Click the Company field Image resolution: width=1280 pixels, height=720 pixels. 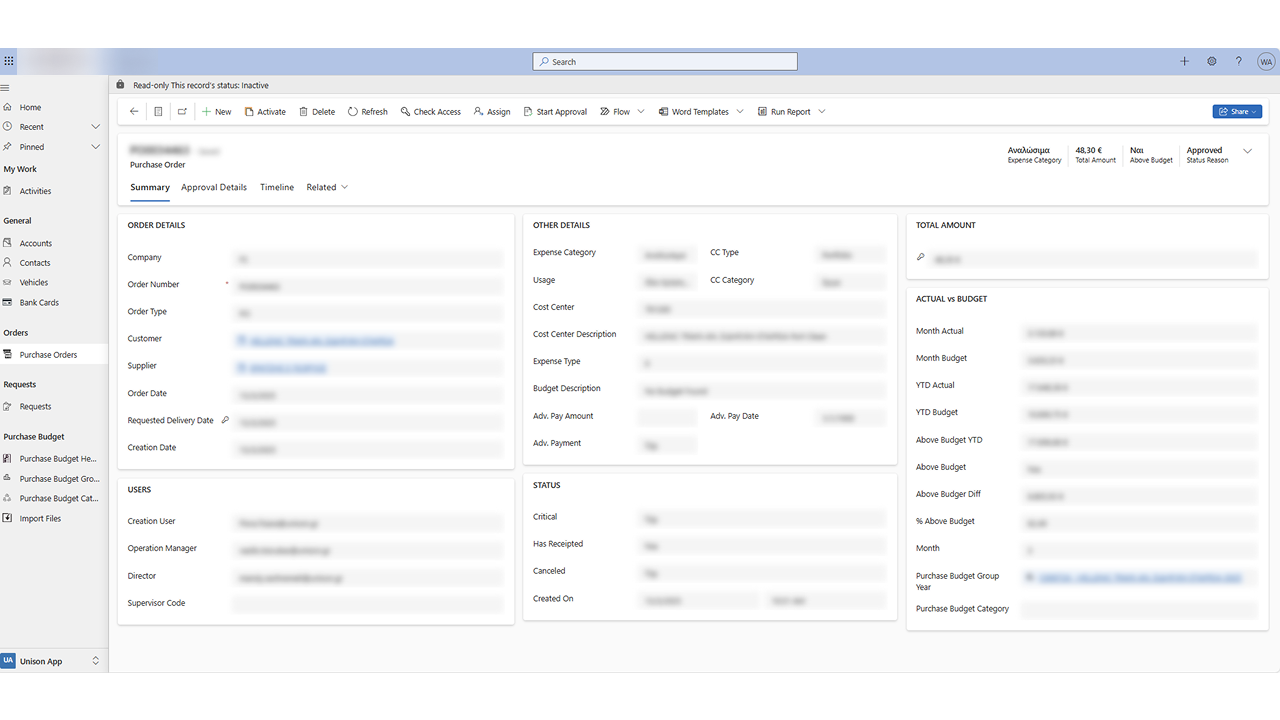(x=368, y=258)
